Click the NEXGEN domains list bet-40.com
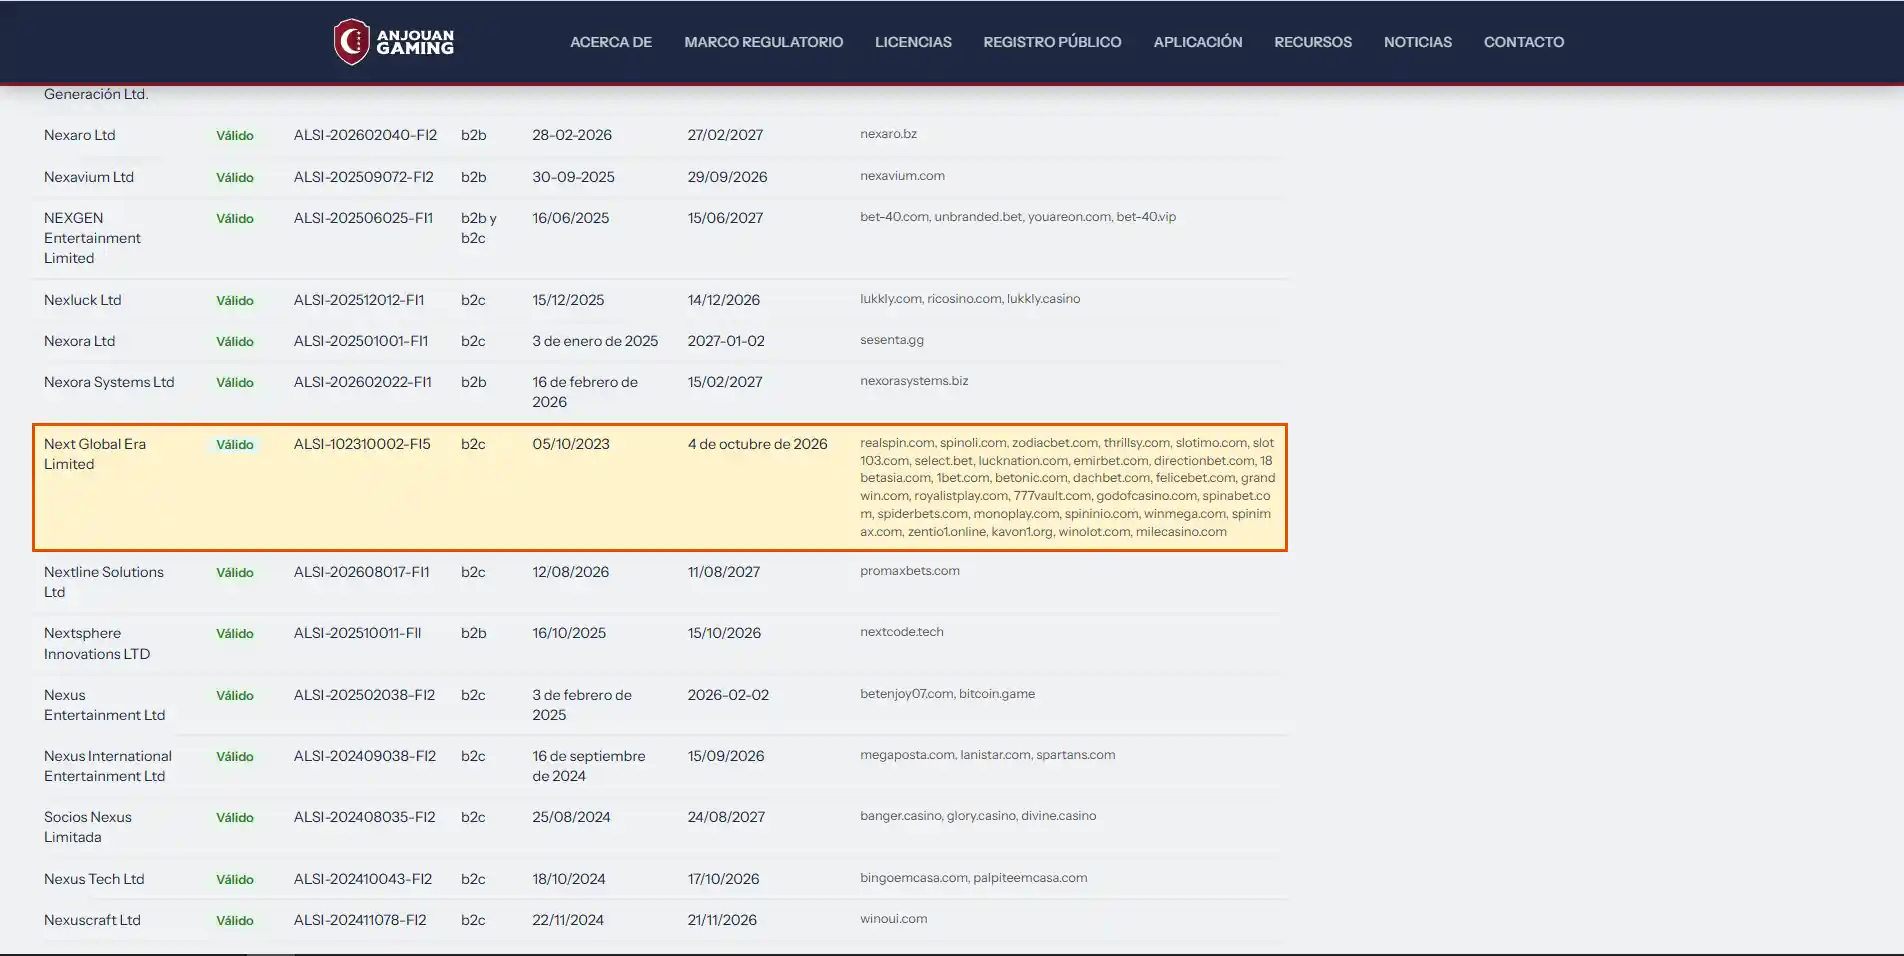Screen dimensions: 1904x956 click(1018, 217)
